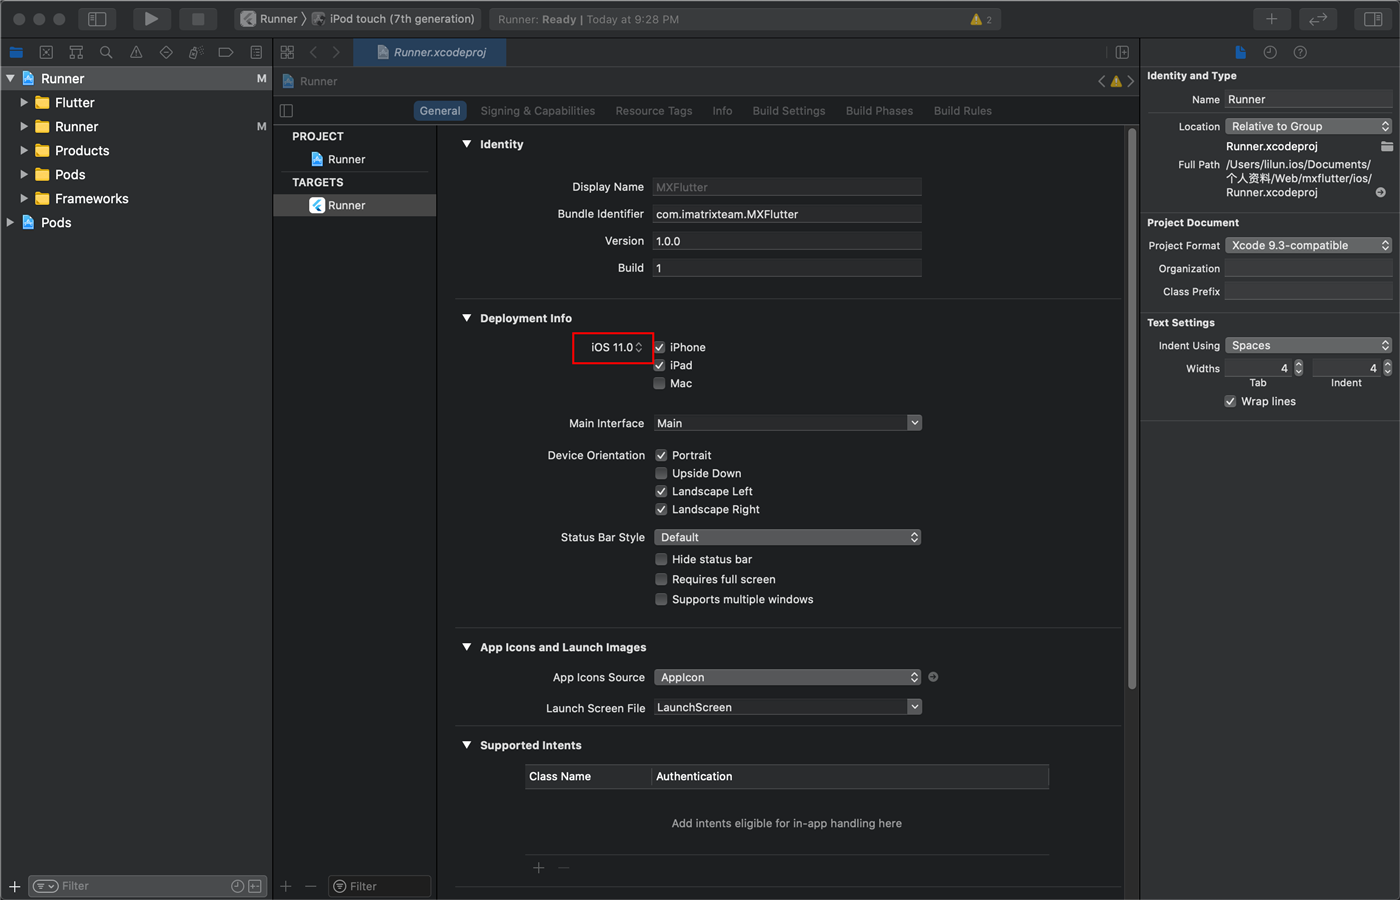The height and width of the screenshot is (900, 1400).
Task: Open the Test navigator diamond icon
Action: (166, 52)
